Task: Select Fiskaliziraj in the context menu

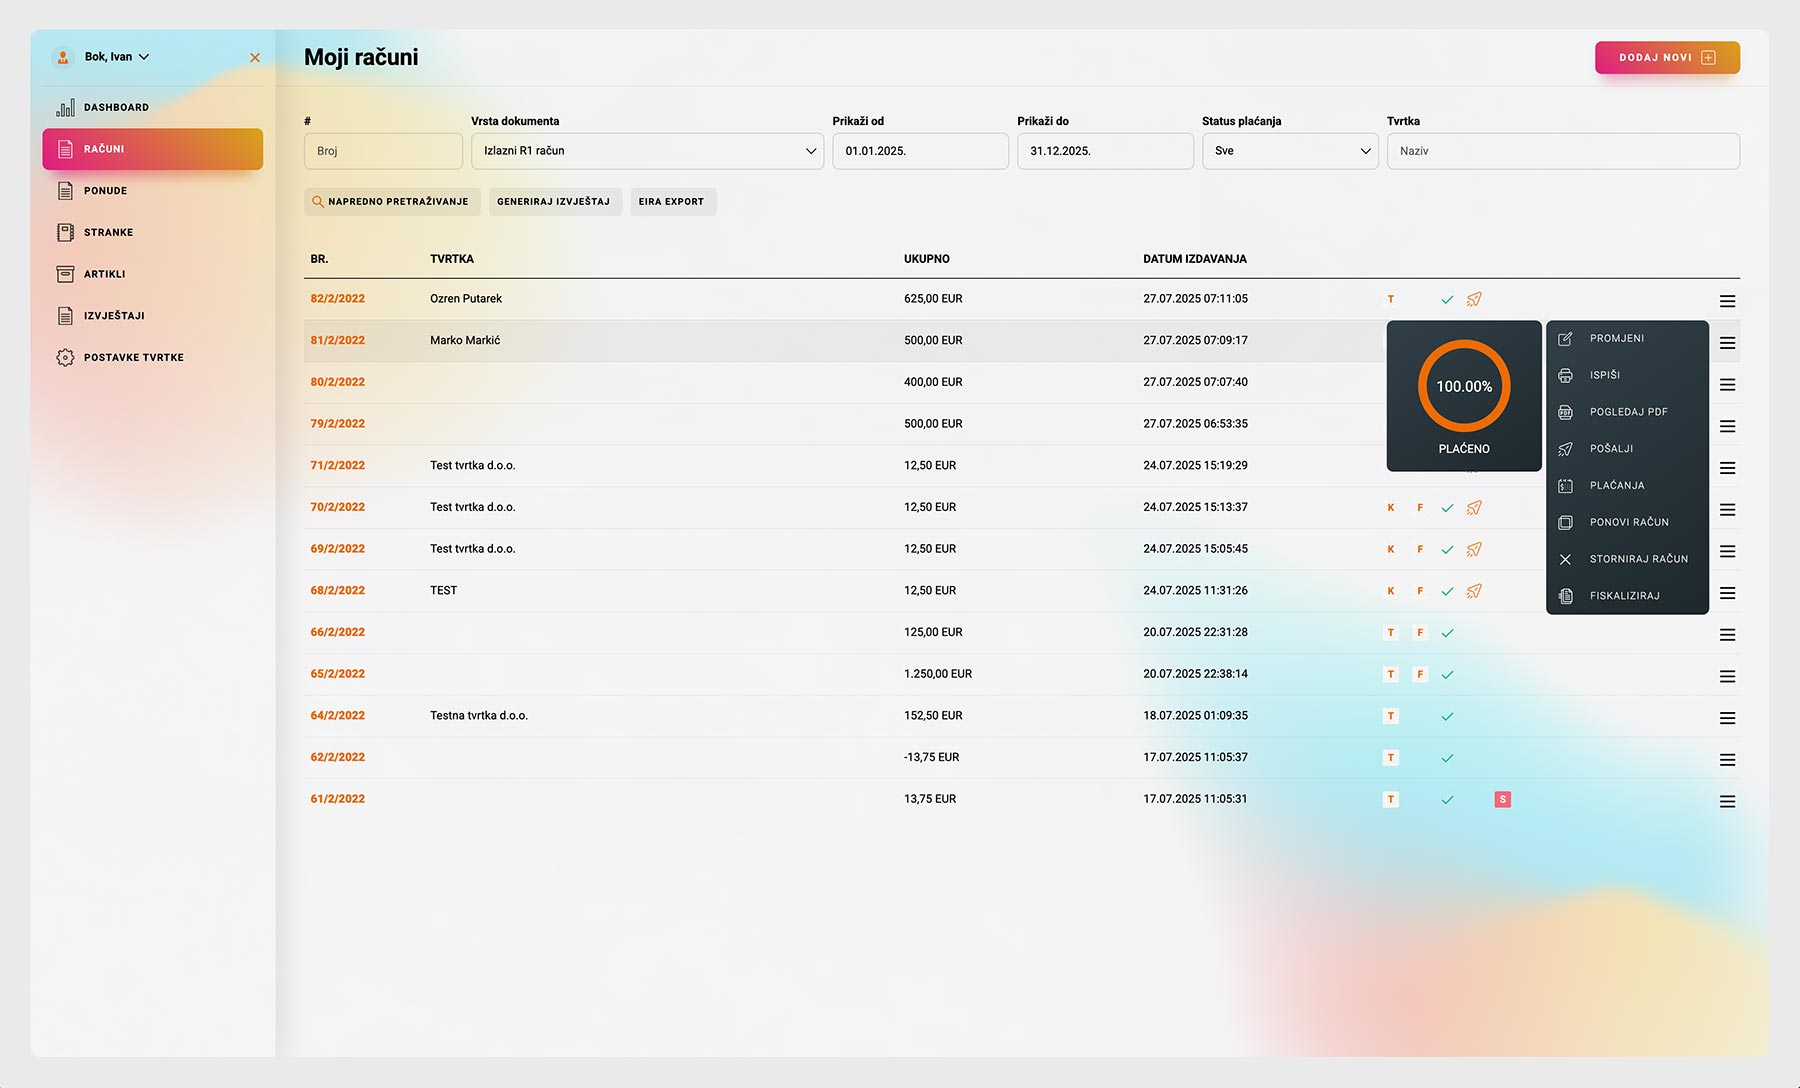Action: pyautogui.click(x=1624, y=596)
